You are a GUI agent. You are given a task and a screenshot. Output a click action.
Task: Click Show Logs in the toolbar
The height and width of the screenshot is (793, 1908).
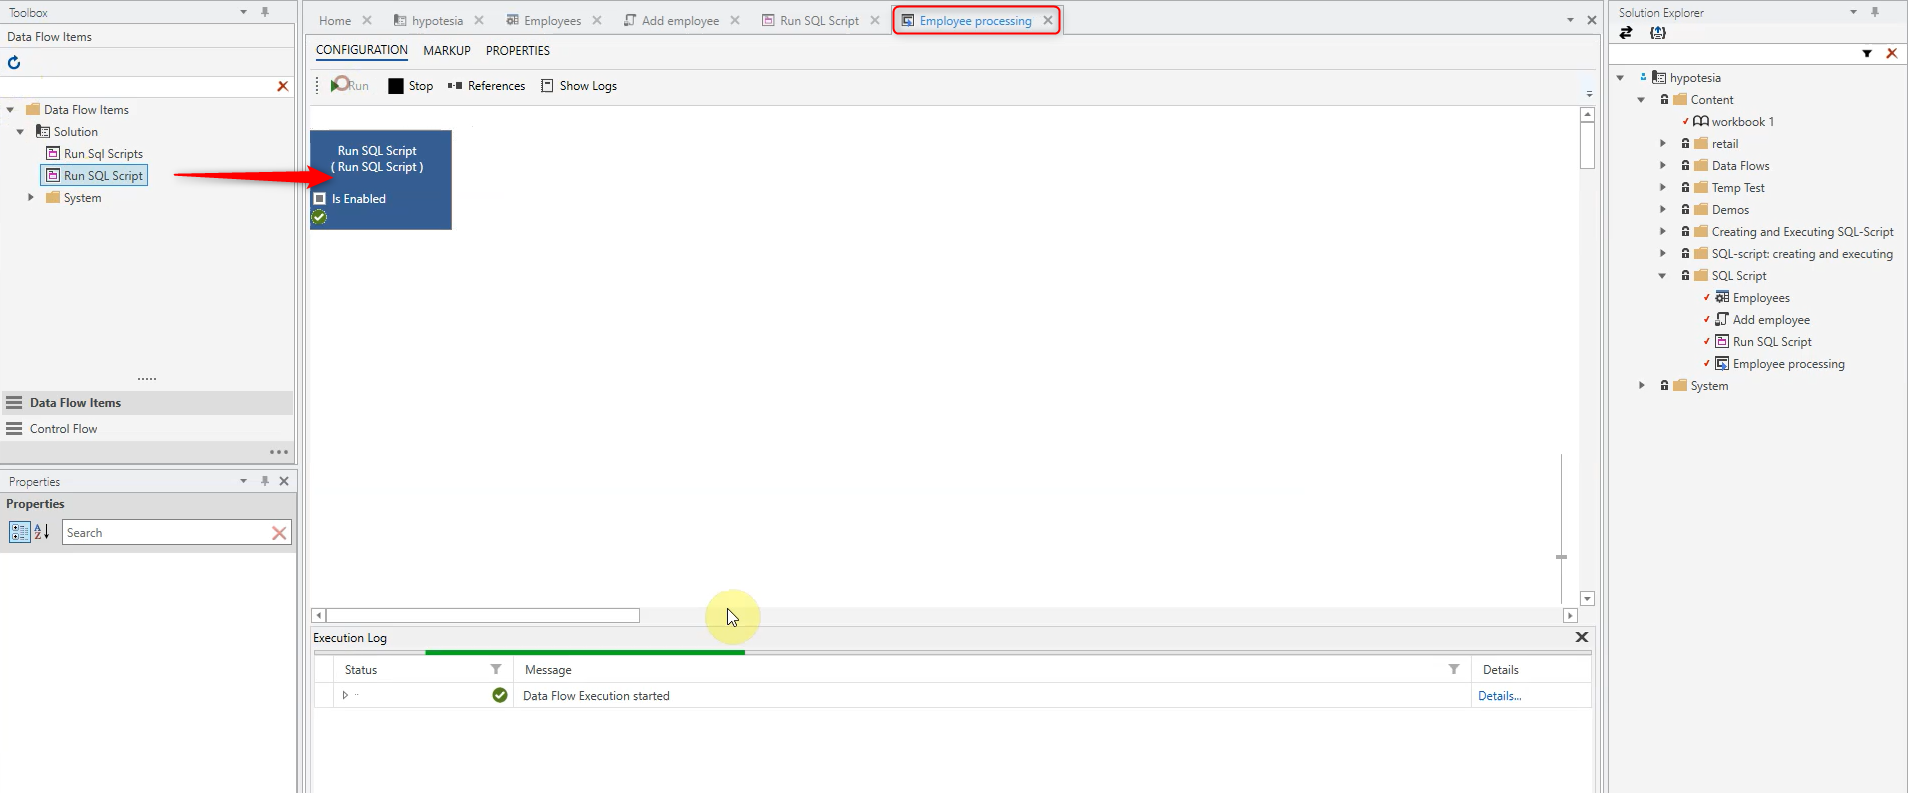point(579,86)
